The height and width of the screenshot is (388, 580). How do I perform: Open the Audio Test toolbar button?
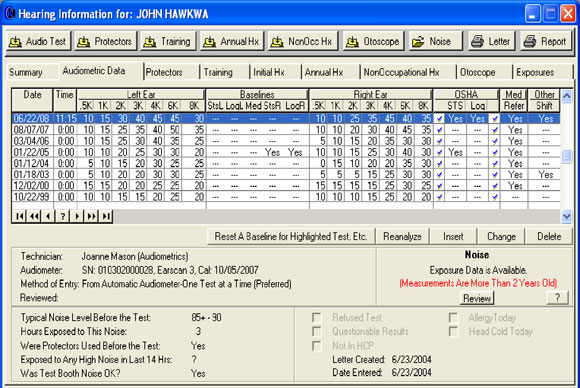(38, 41)
